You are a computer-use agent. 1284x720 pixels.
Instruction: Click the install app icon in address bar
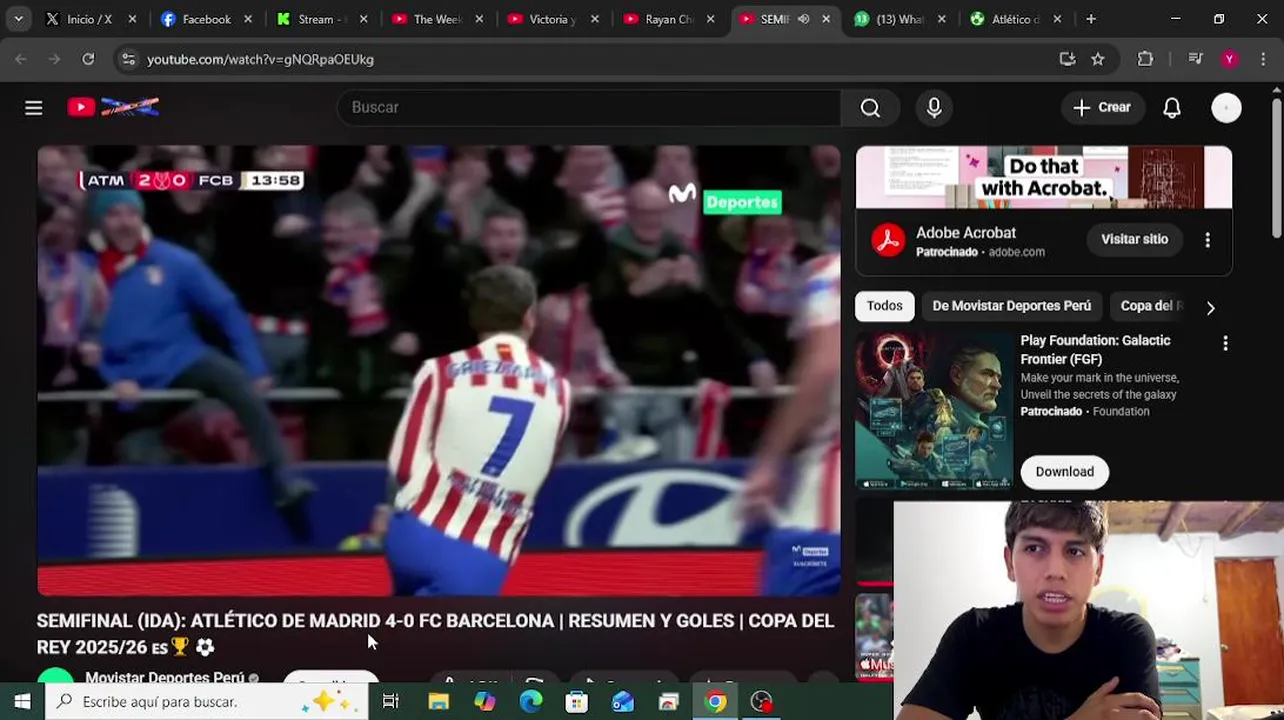pyautogui.click(x=1067, y=59)
